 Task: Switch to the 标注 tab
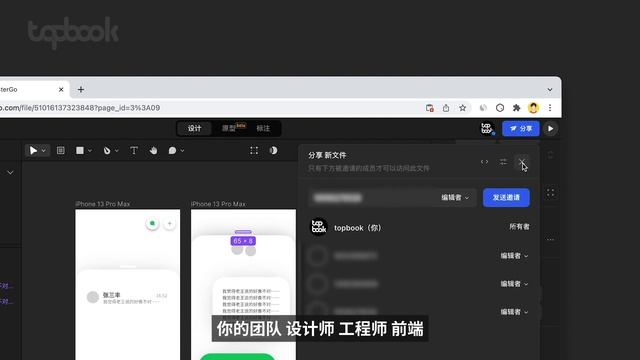(263, 129)
